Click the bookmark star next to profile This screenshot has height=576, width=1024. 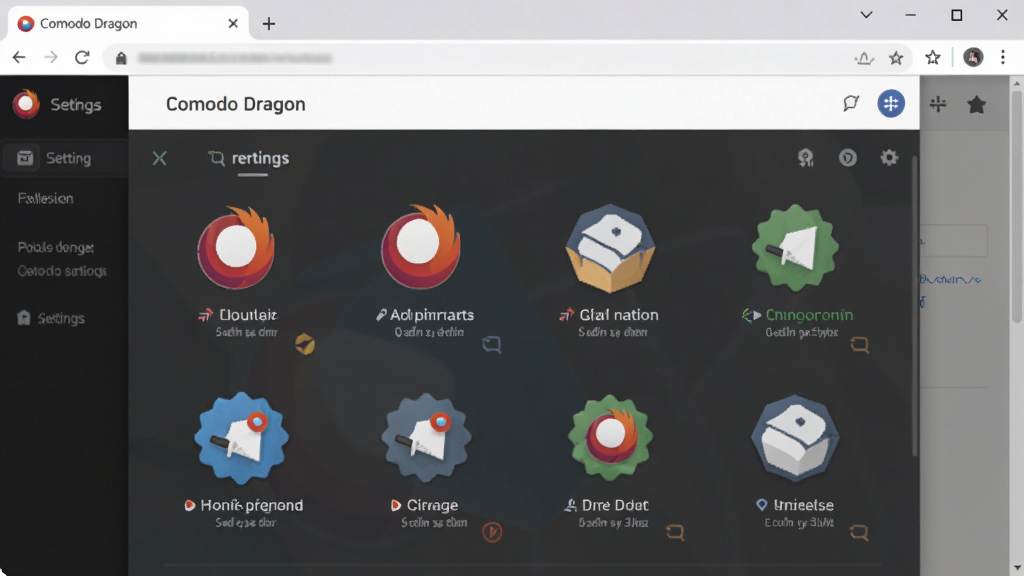point(933,58)
